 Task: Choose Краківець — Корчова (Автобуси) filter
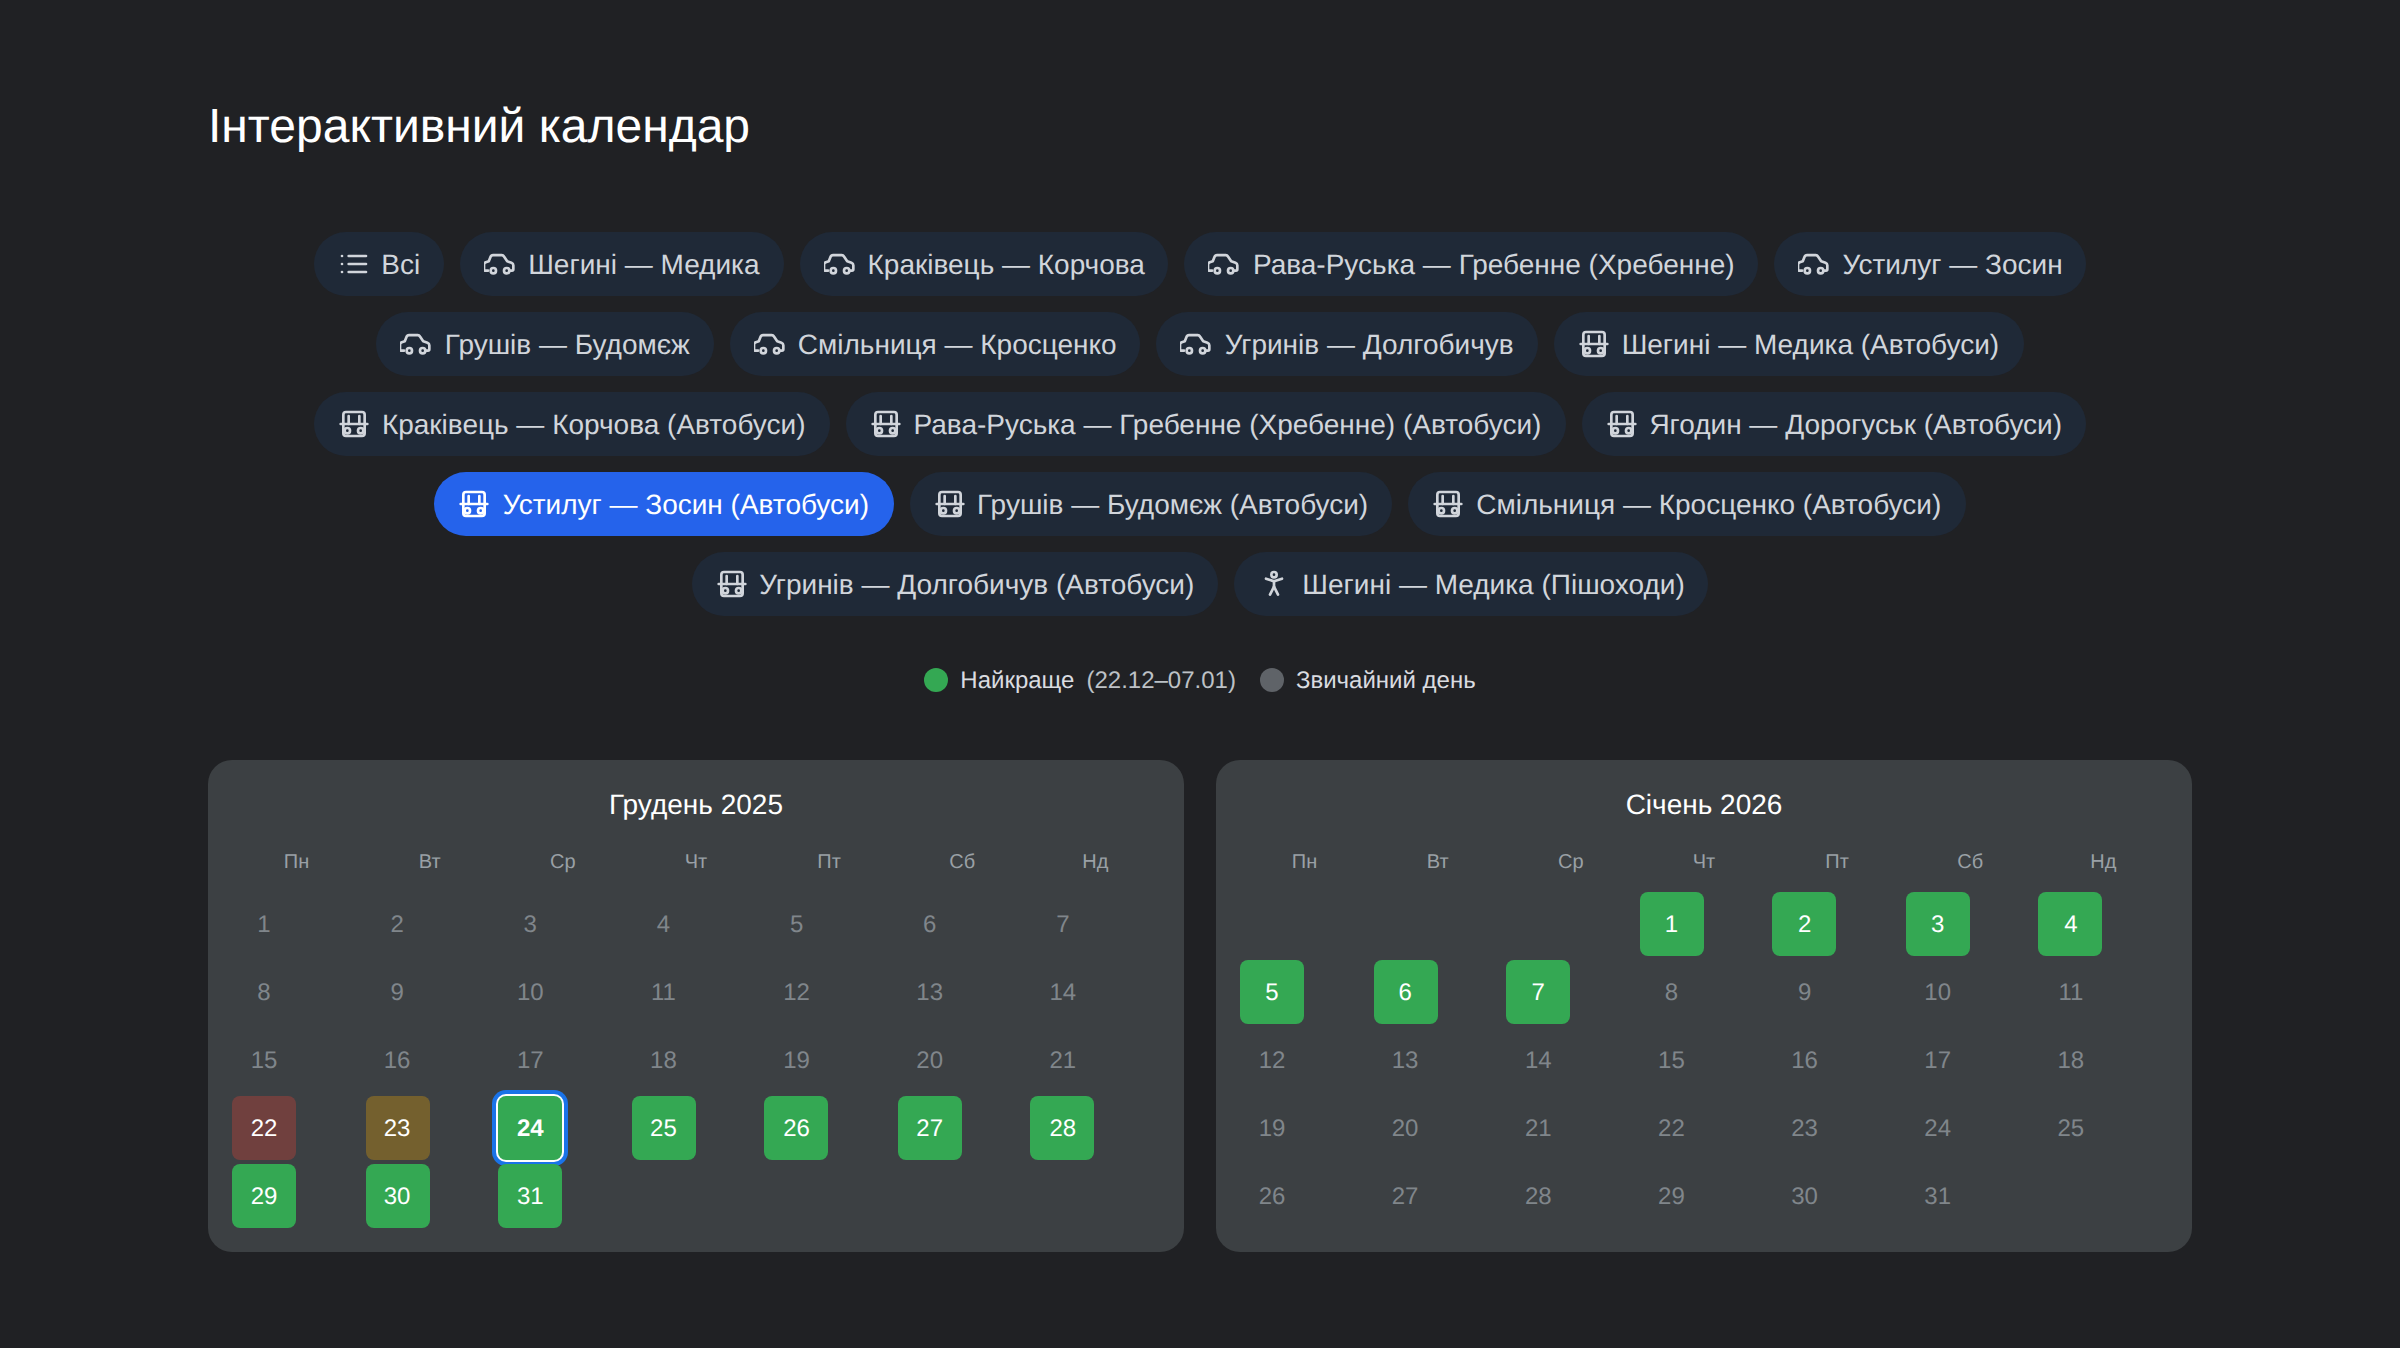point(572,424)
